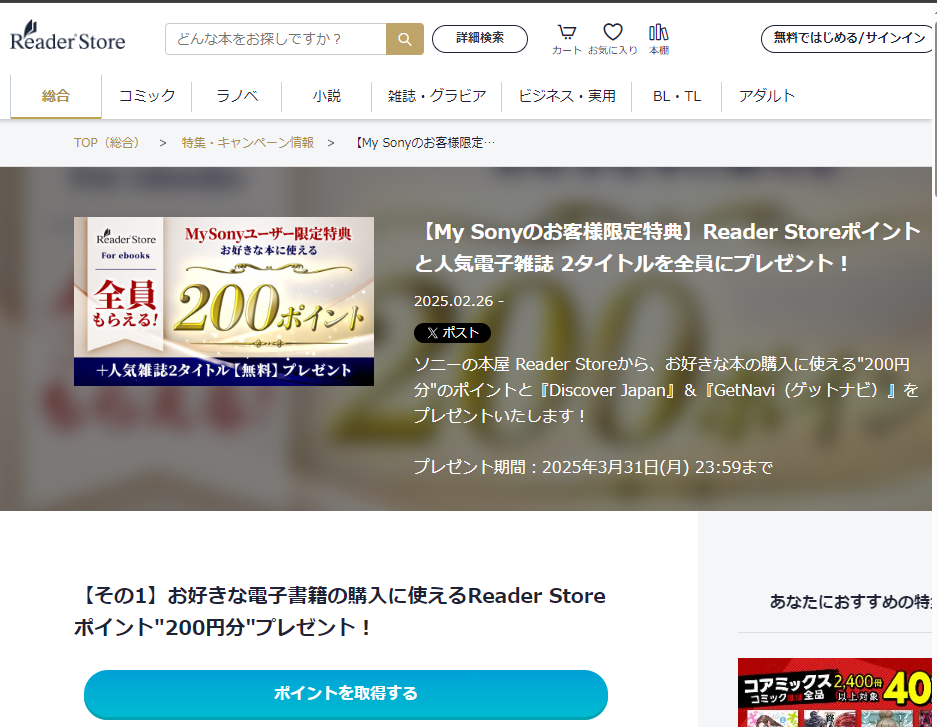Click the ポイントを取得する button
The height and width of the screenshot is (727, 937).
click(x=346, y=694)
